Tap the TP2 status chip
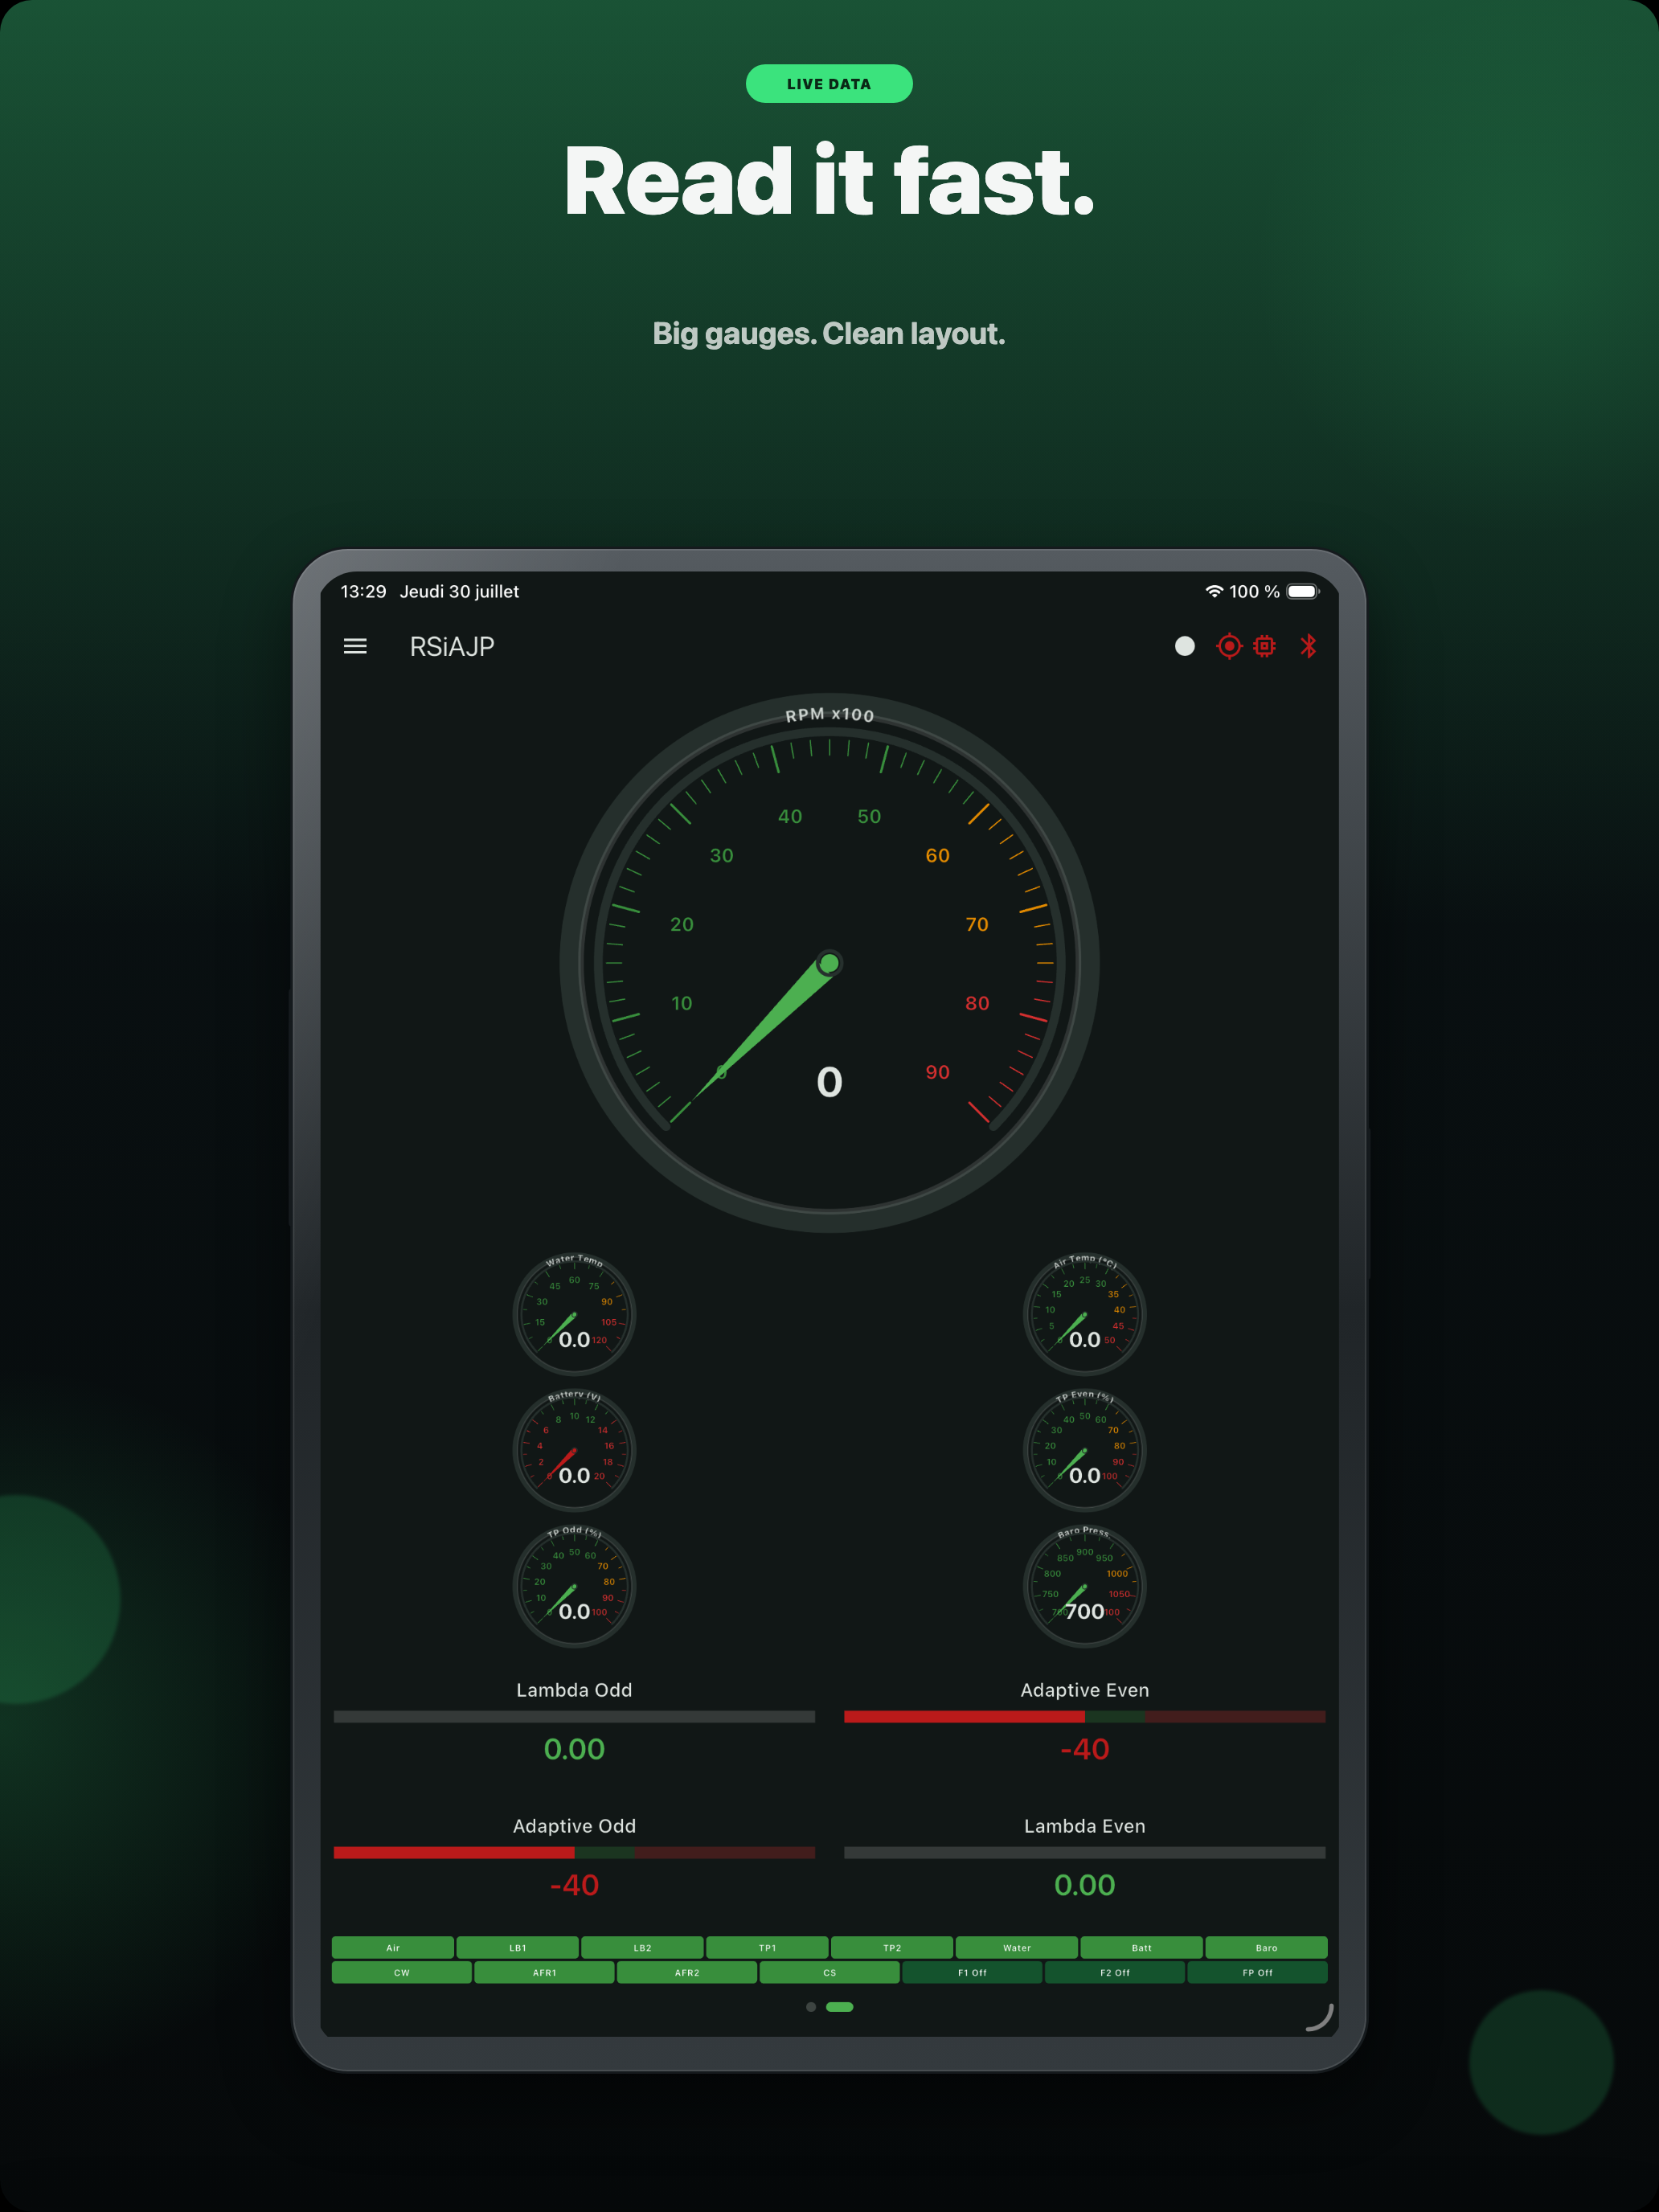 click(x=892, y=1947)
